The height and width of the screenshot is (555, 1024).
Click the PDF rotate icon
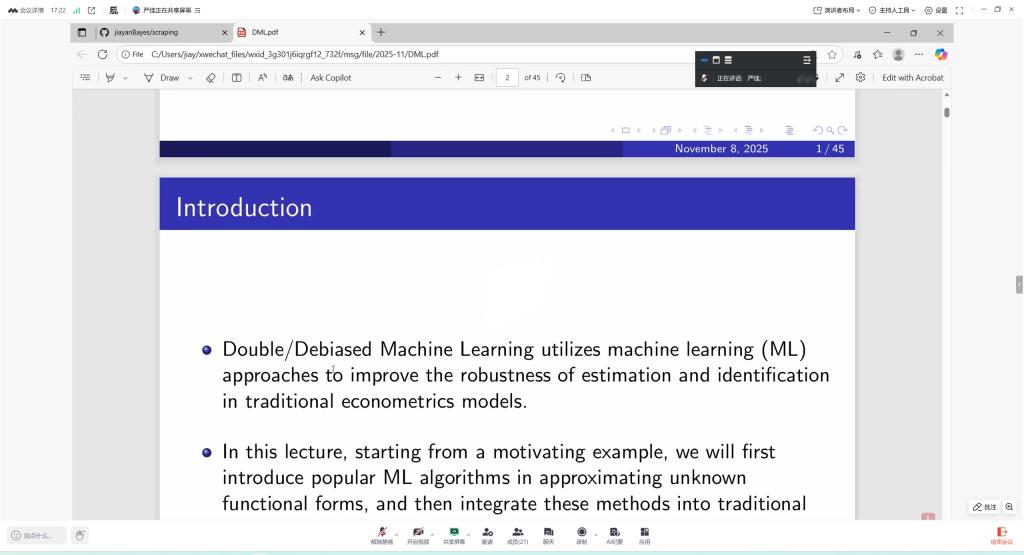(x=561, y=77)
